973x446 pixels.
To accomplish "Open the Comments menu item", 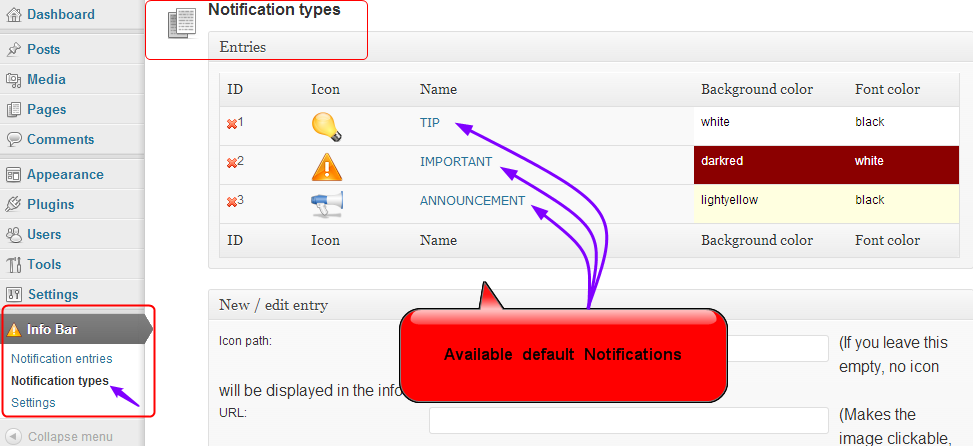I will 60,140.
